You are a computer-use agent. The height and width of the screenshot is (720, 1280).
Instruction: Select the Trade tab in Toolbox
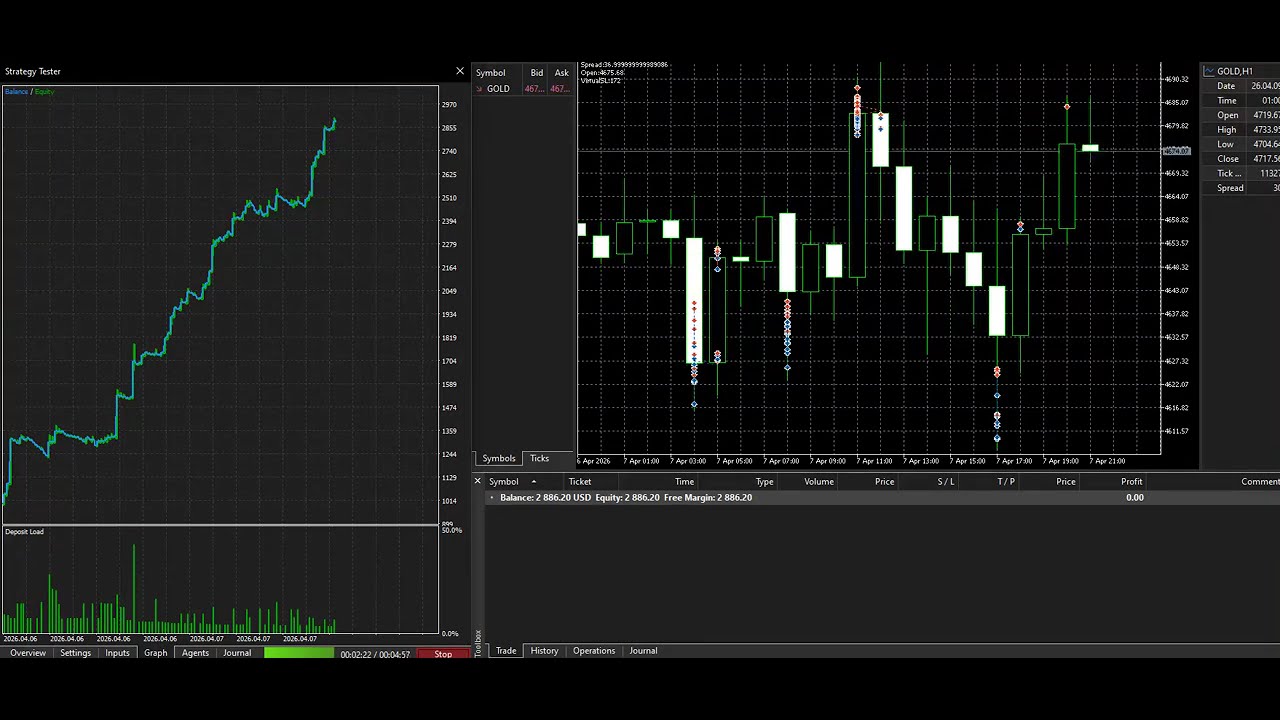[506, 650]
